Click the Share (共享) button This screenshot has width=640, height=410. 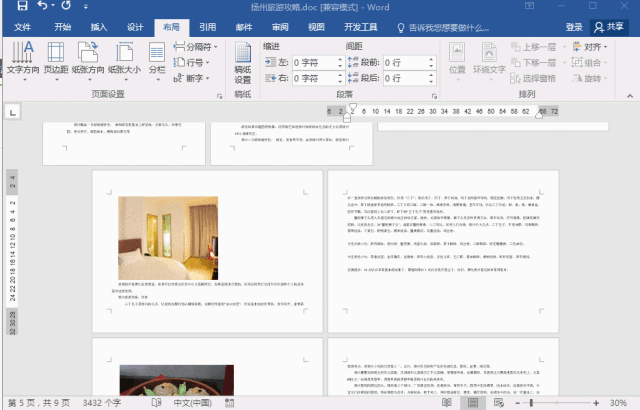(609, 27)
